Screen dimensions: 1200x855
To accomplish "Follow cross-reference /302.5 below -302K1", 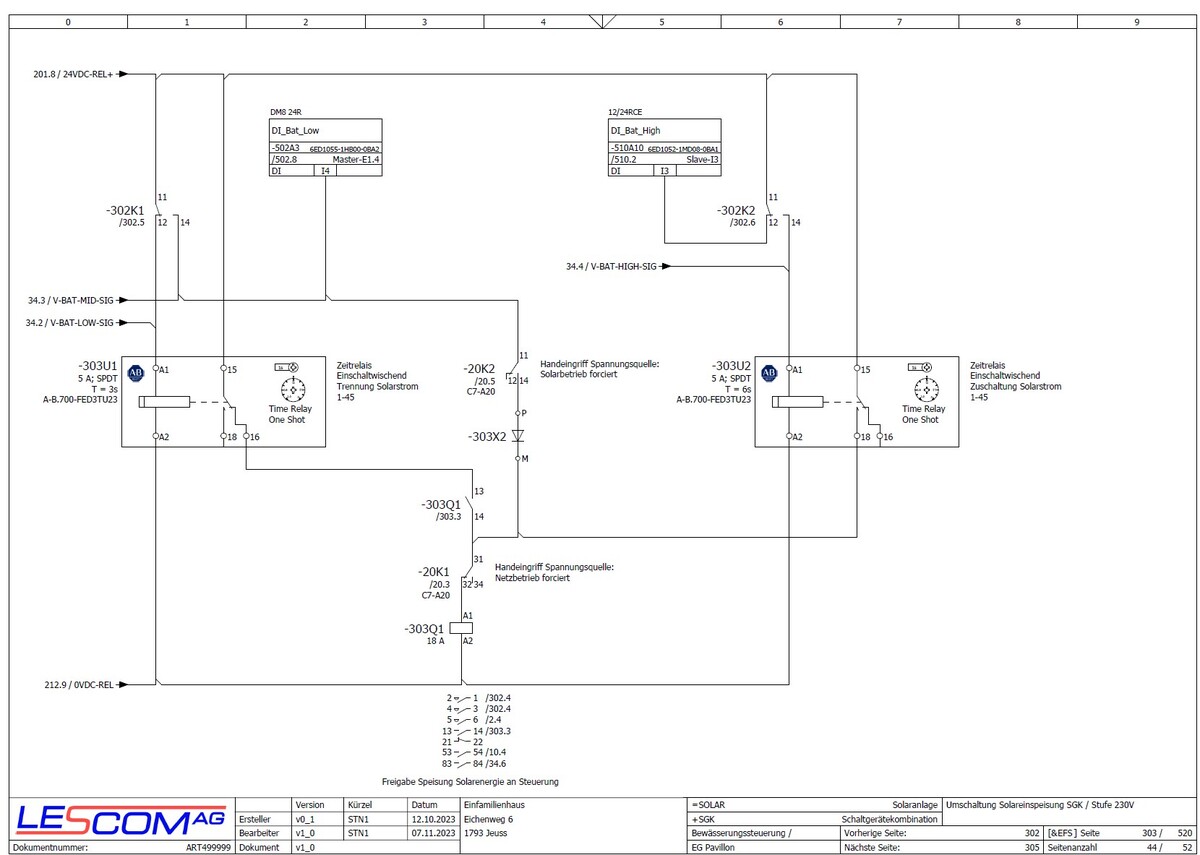I will (132, 223).
